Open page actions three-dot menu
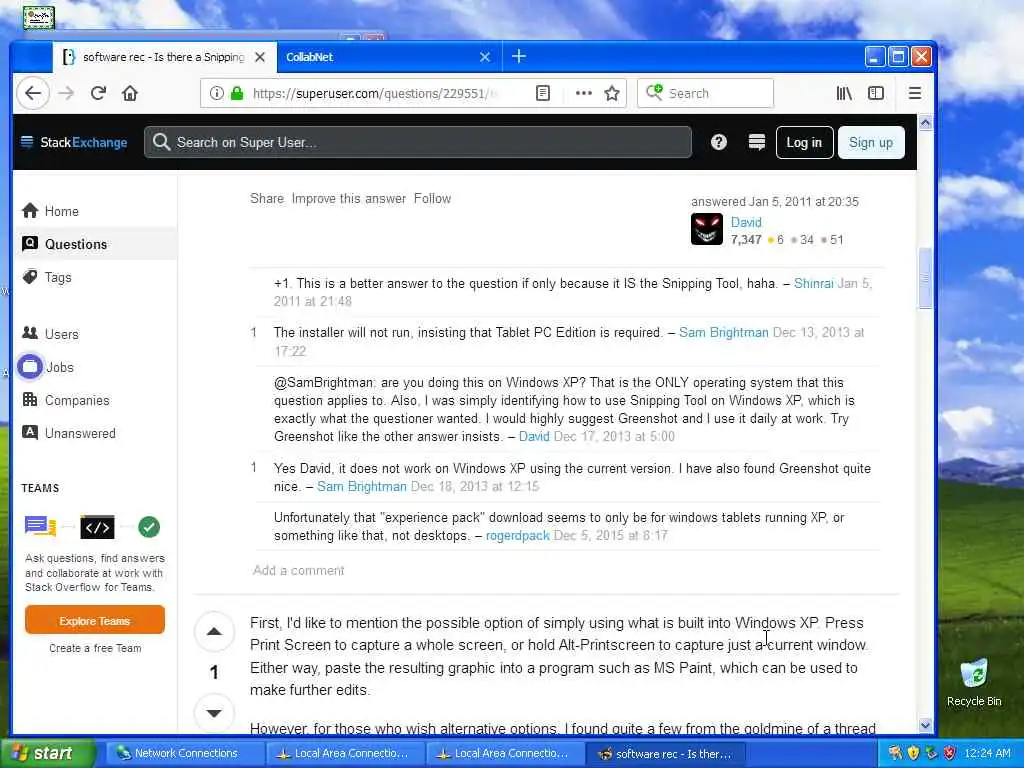 pos(584,93)
